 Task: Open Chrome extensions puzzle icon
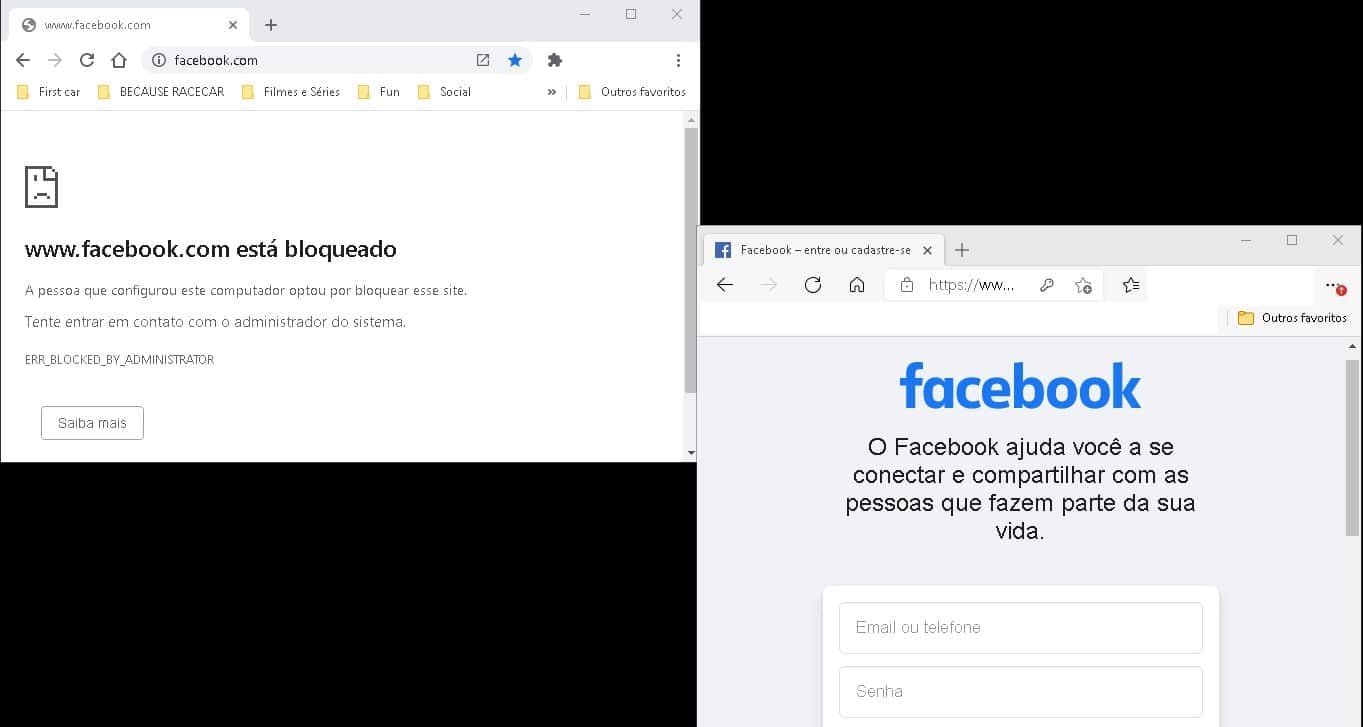pos(555,60)
